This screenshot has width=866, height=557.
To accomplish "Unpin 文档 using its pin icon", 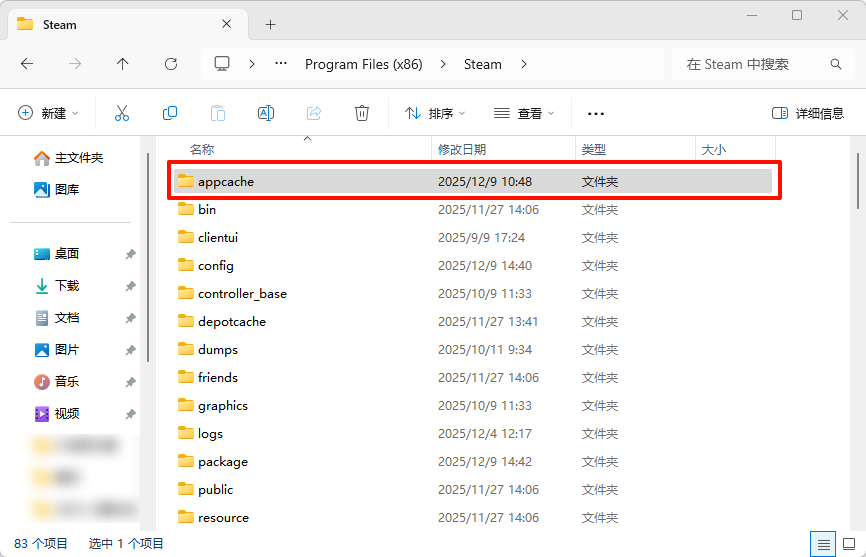I will [130, 319].
